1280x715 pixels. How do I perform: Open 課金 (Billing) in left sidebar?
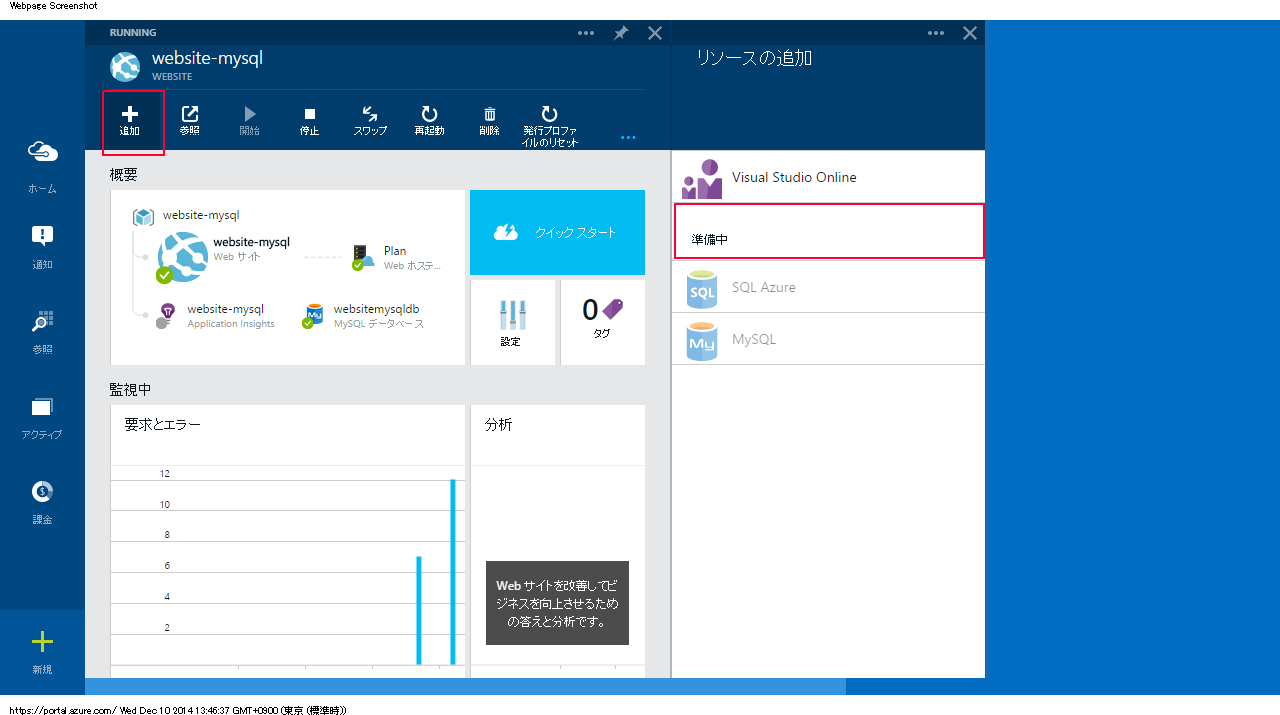tap(42, 492)
